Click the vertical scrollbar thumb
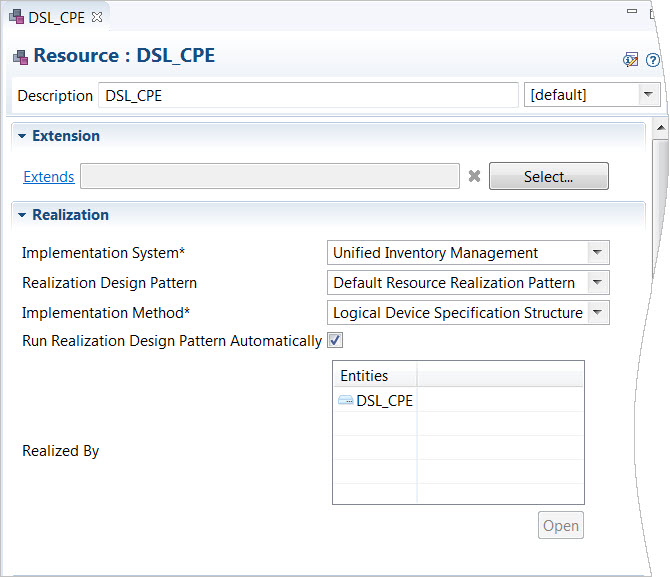670x577 pixels. [661, 209]
